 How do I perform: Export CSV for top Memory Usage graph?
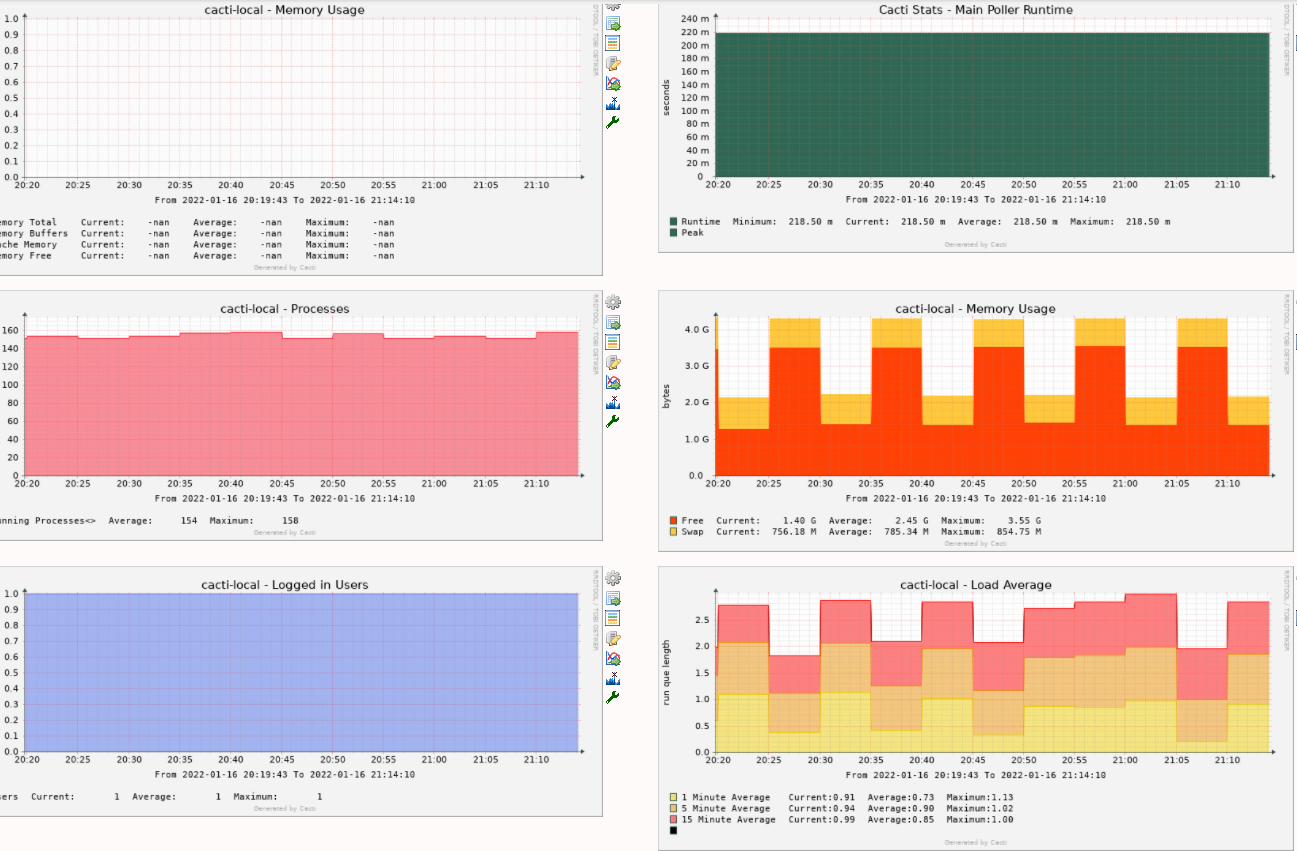point(613,24)
